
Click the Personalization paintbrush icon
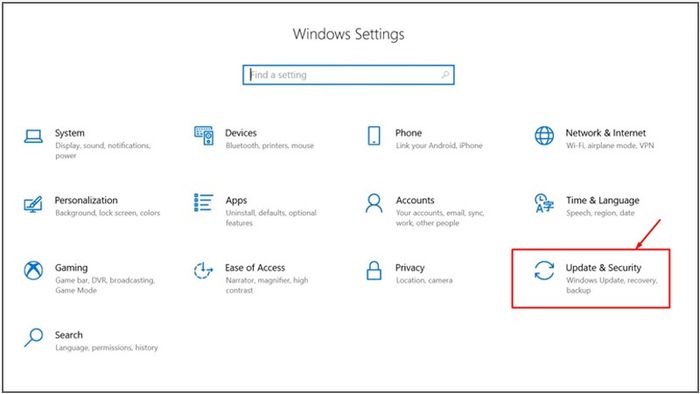(33, 204)
